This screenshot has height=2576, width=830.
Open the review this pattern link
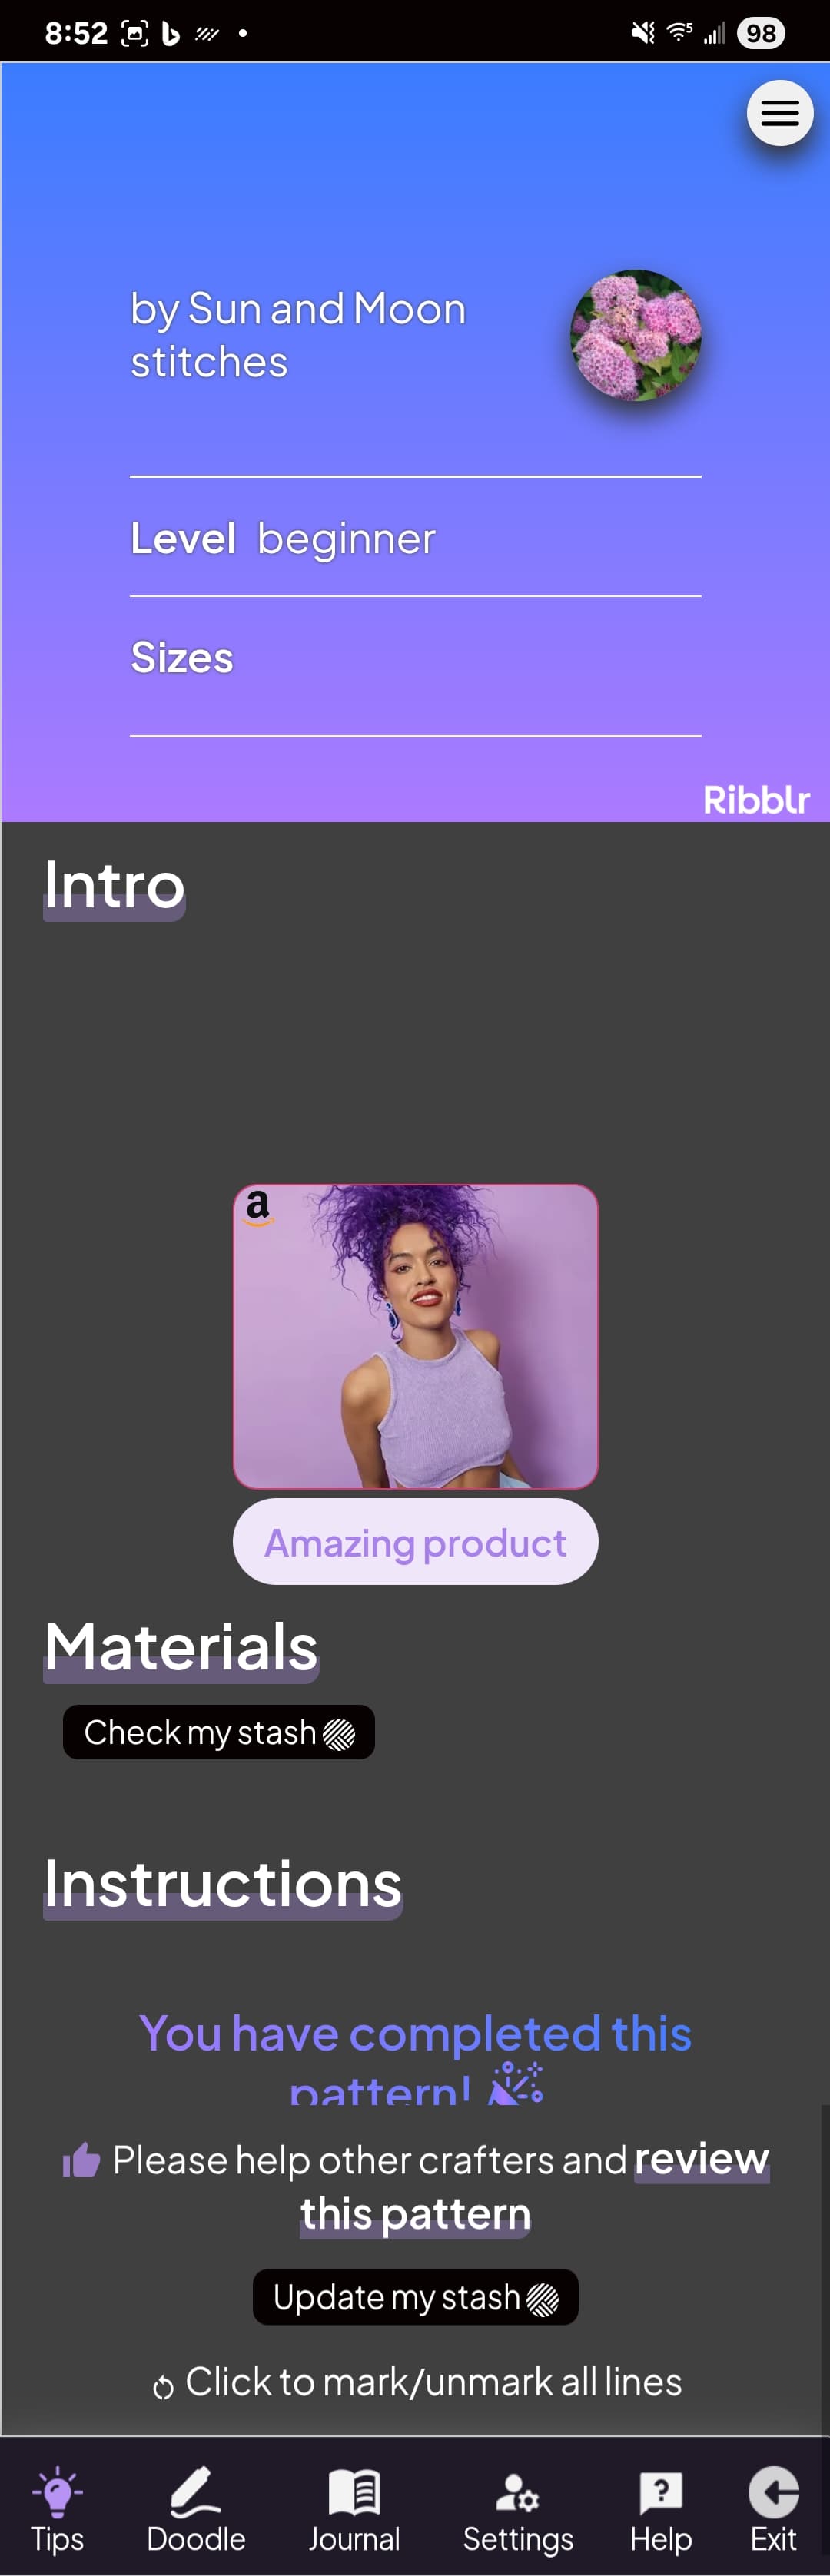click(535, 2186)
